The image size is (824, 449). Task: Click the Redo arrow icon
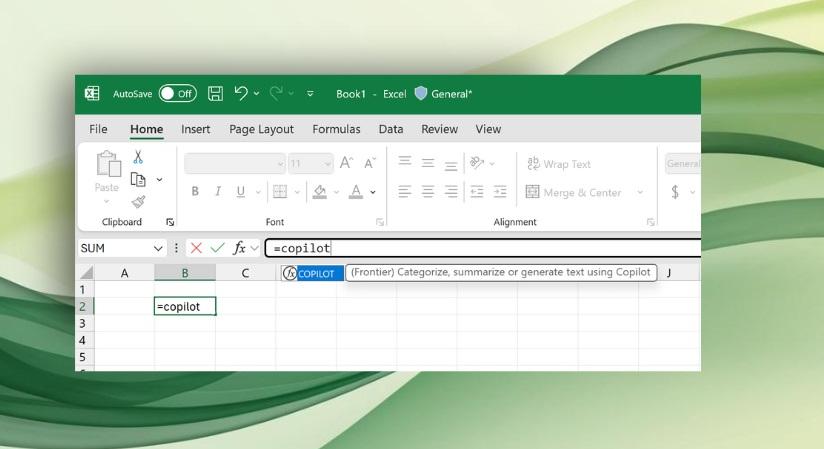276,93
